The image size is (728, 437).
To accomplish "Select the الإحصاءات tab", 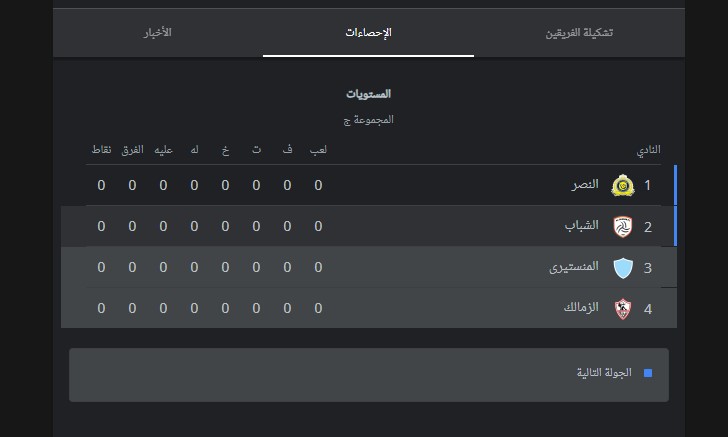I will click(368, 33).
